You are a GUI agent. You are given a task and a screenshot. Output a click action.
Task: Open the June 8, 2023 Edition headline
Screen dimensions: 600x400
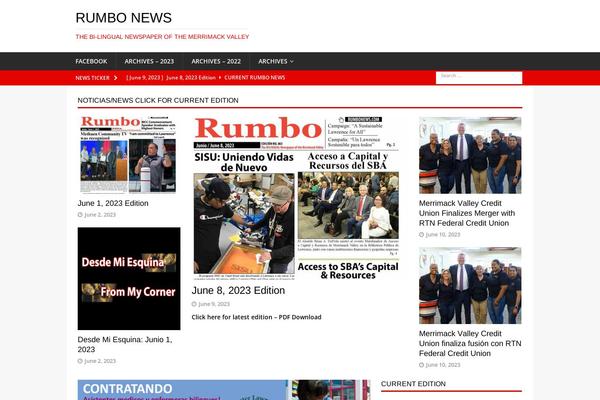[x=238, y=291]
